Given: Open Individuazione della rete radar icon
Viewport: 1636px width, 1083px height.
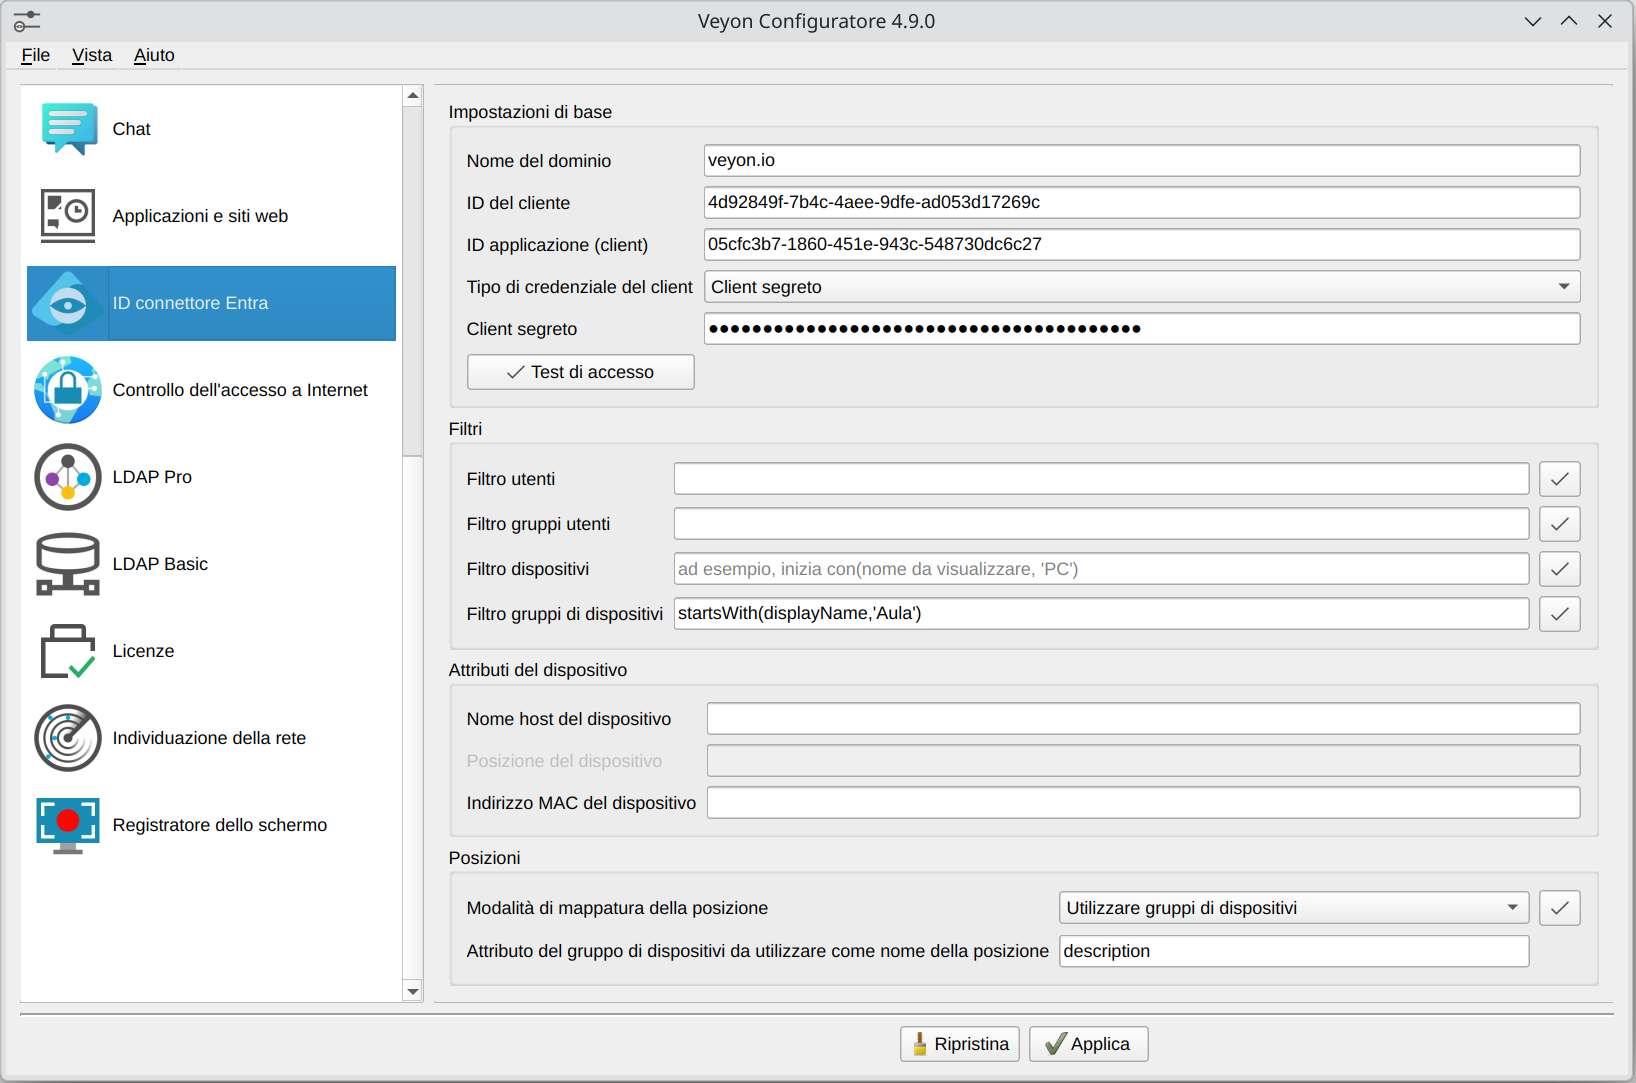Looking at the screenshot, I should tap(68, 738).
